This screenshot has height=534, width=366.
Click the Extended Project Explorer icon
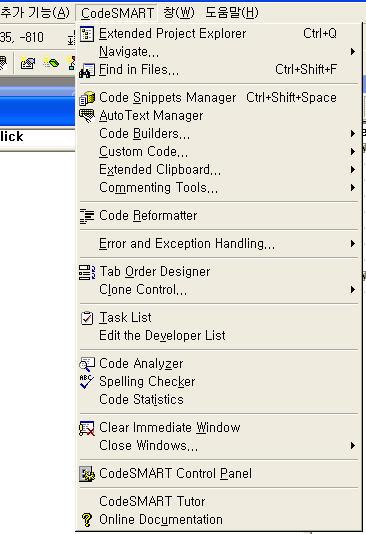[x=87, y=34]
